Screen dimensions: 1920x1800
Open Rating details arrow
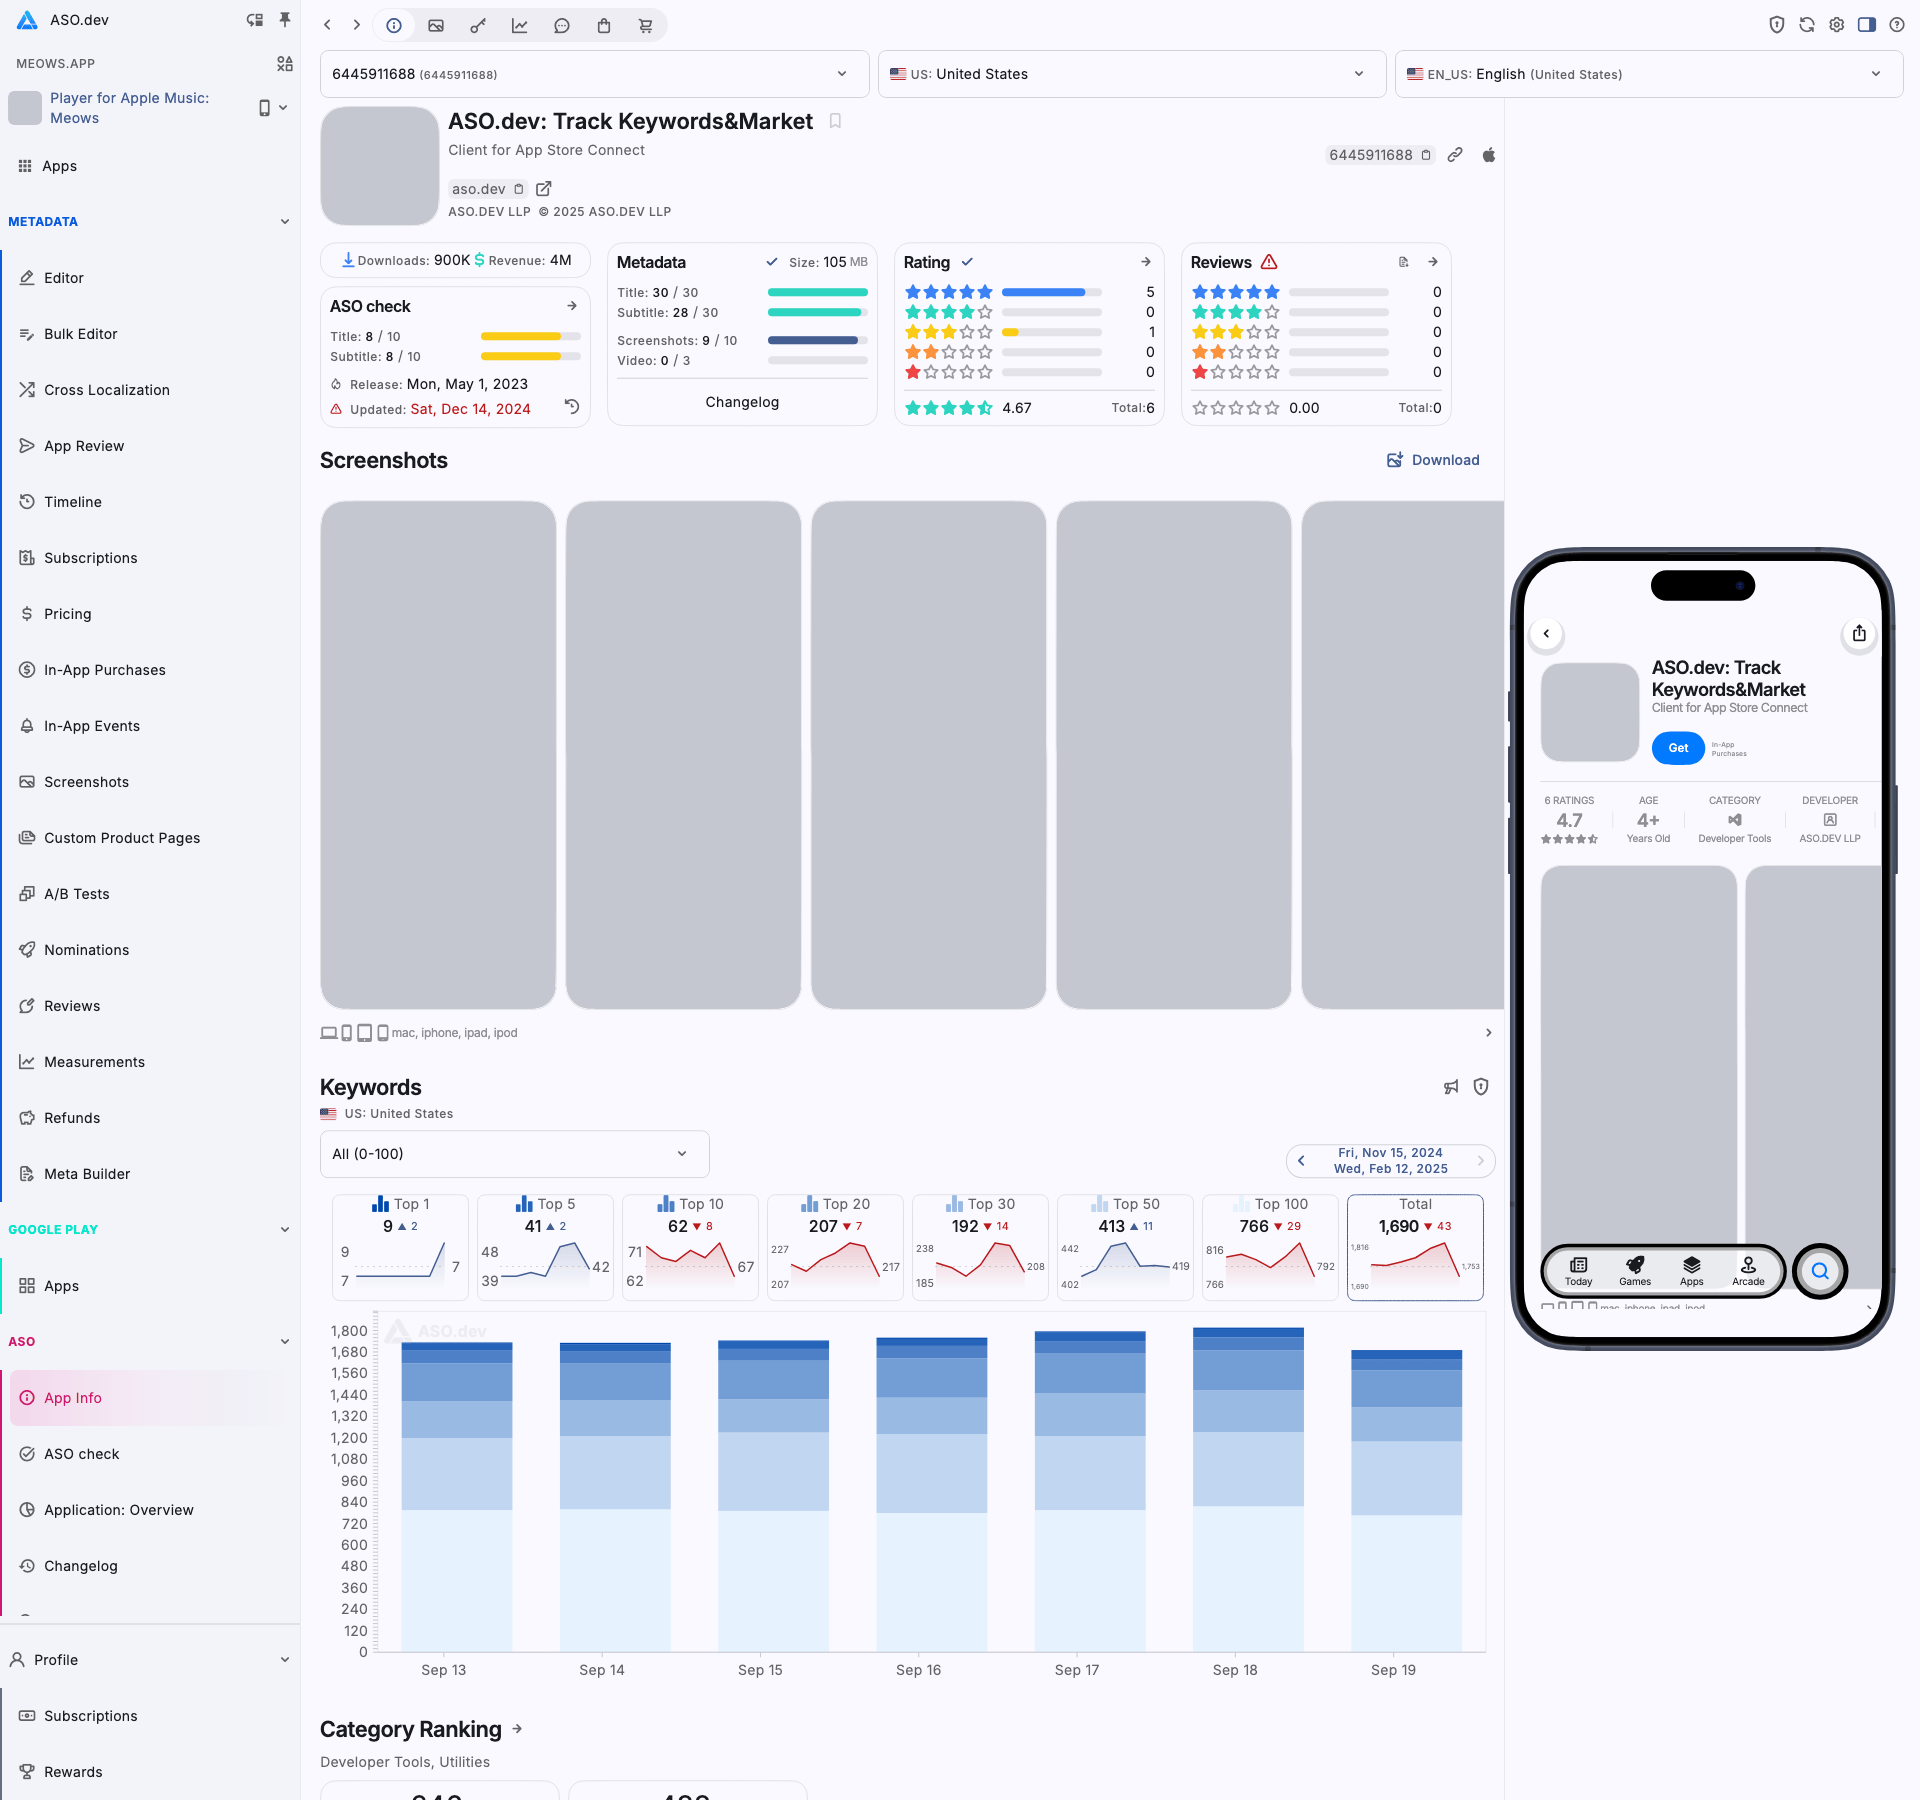(x=1146, y=262)
